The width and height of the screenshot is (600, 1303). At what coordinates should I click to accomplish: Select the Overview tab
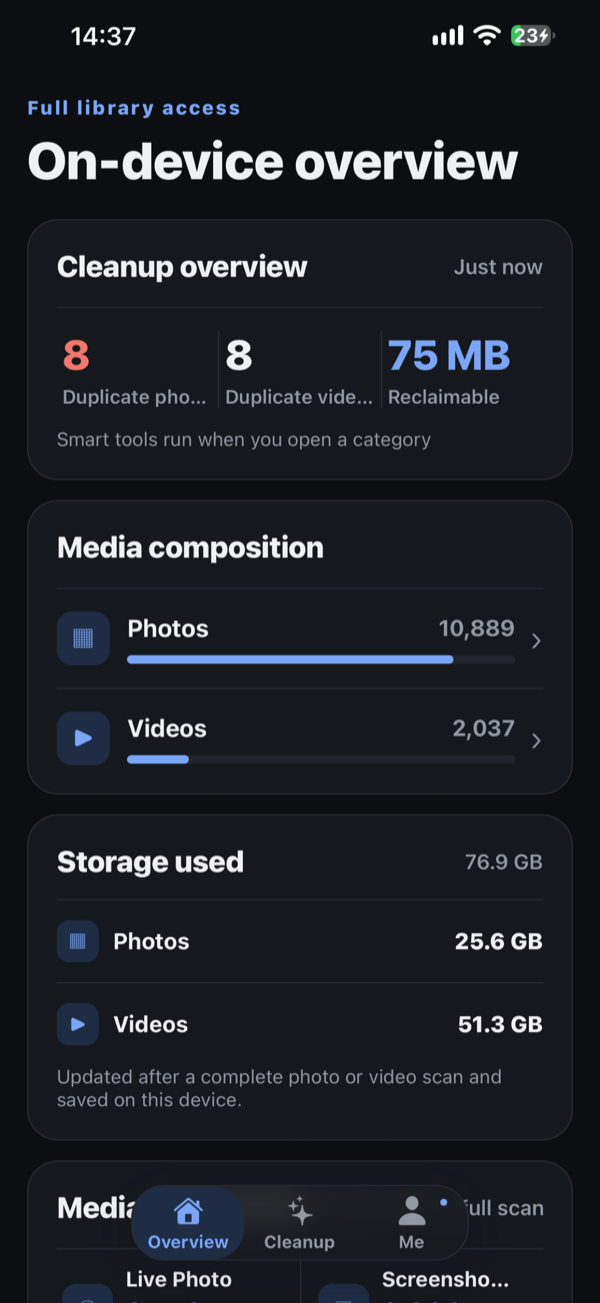188,1222
